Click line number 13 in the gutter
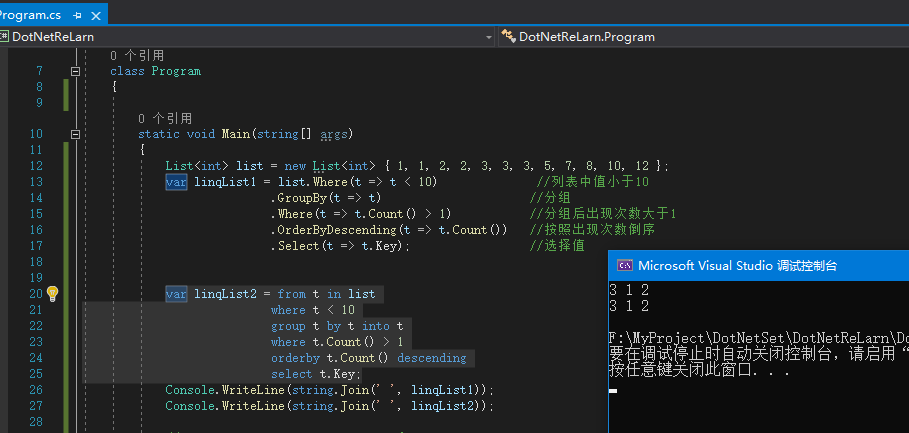This screenshot has width=909, height=433. 37,181
